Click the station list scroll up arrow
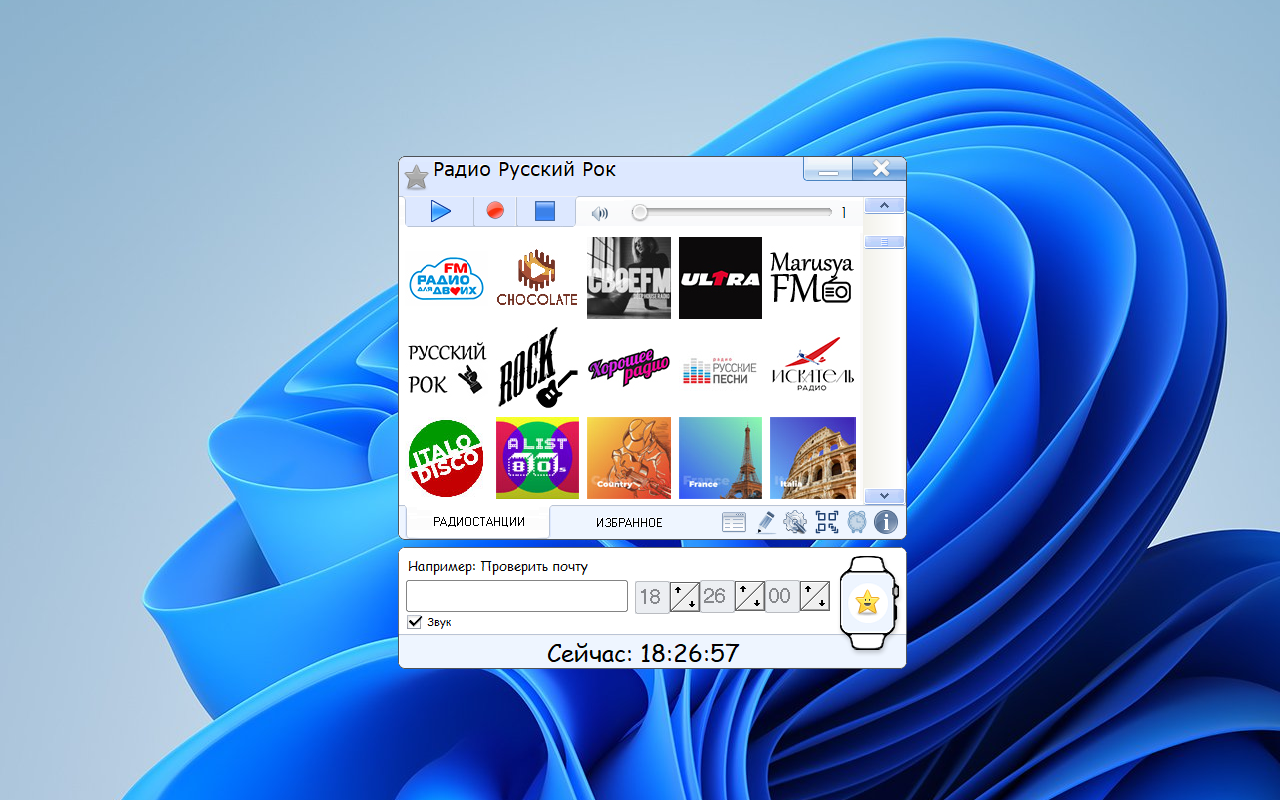The height and width of the screenshot is (800, 1280). tap(884, 205)
